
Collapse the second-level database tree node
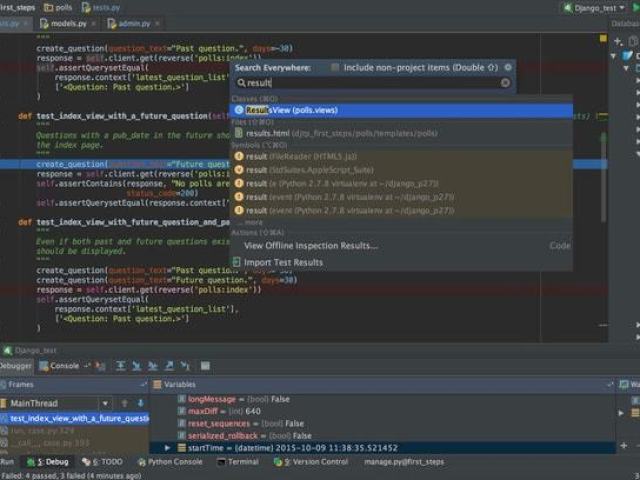point(626,68)
